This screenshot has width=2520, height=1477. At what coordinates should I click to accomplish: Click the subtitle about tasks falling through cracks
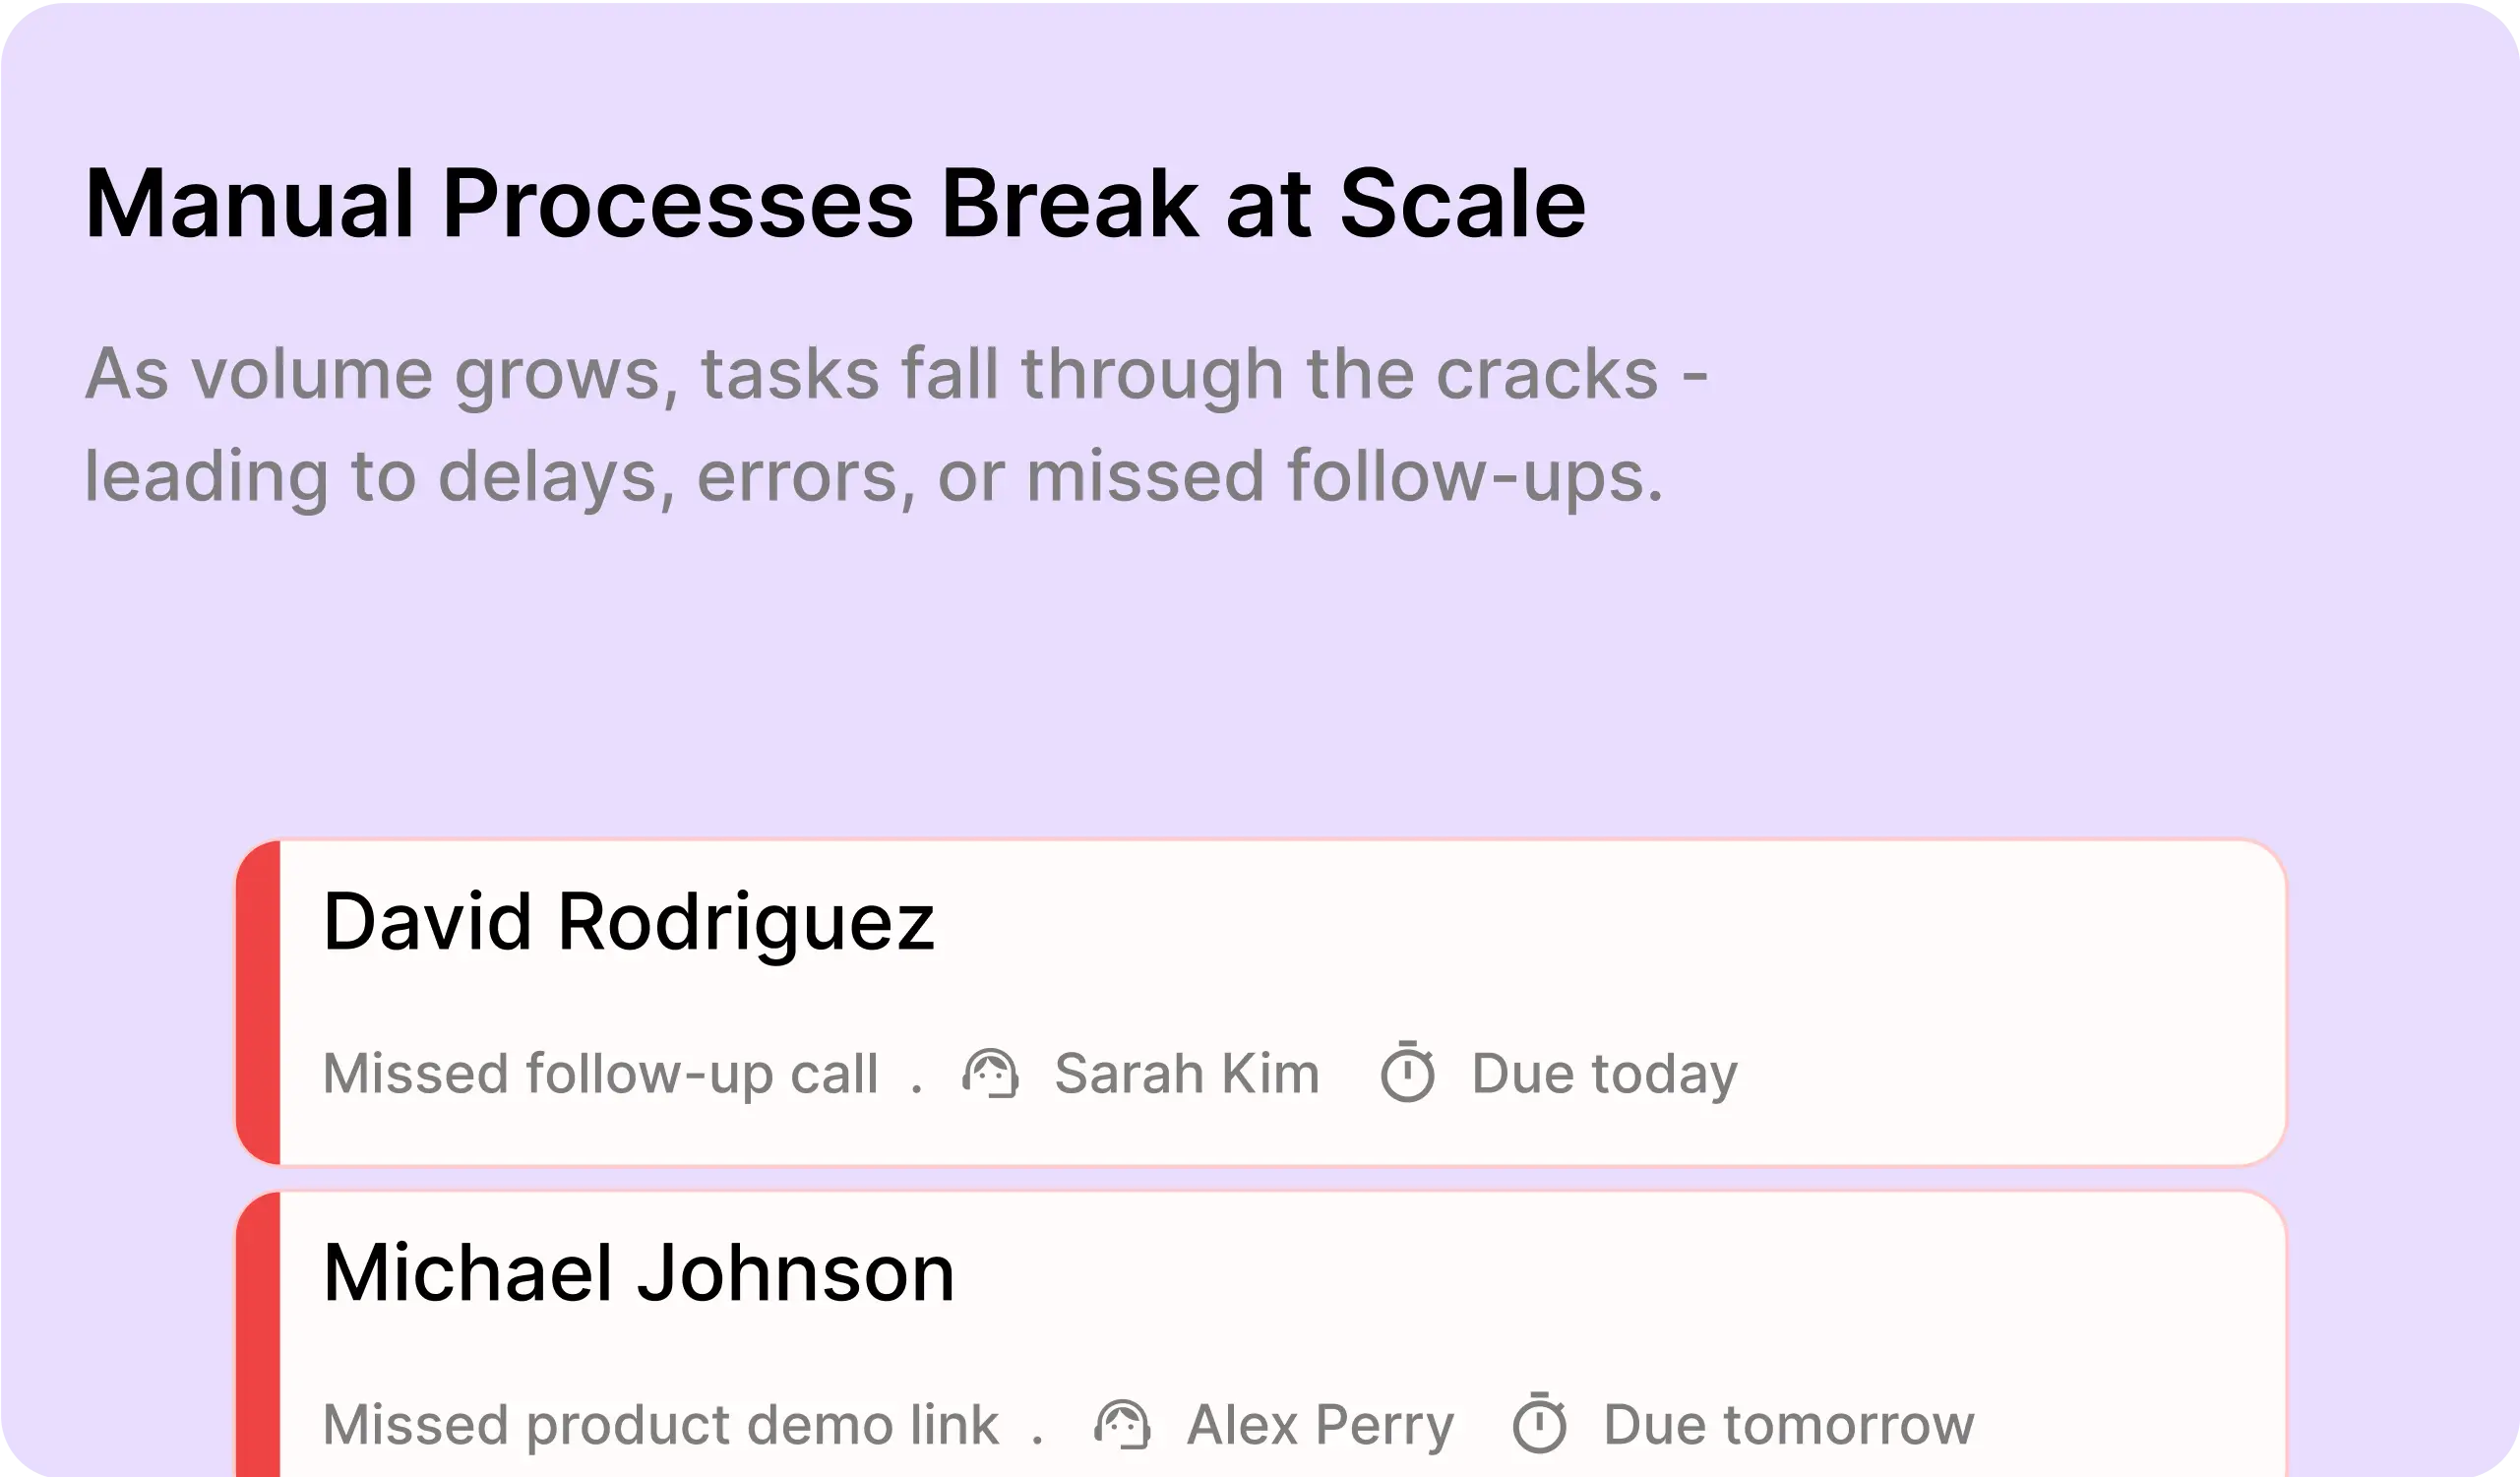(896, 425)
